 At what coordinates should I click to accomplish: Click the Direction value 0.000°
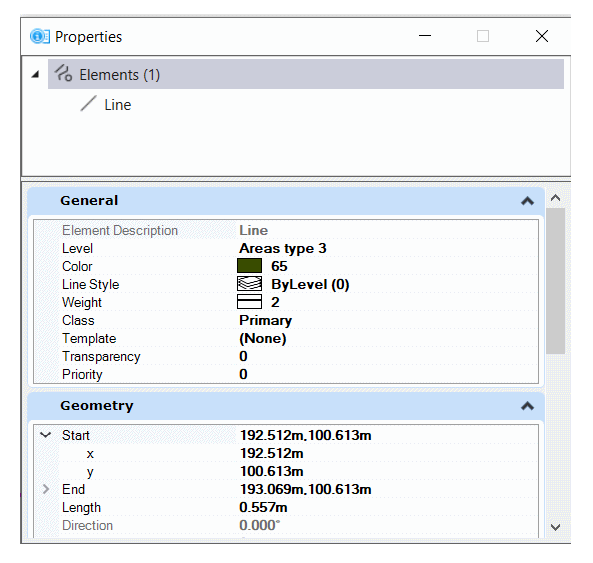(260, 525)
